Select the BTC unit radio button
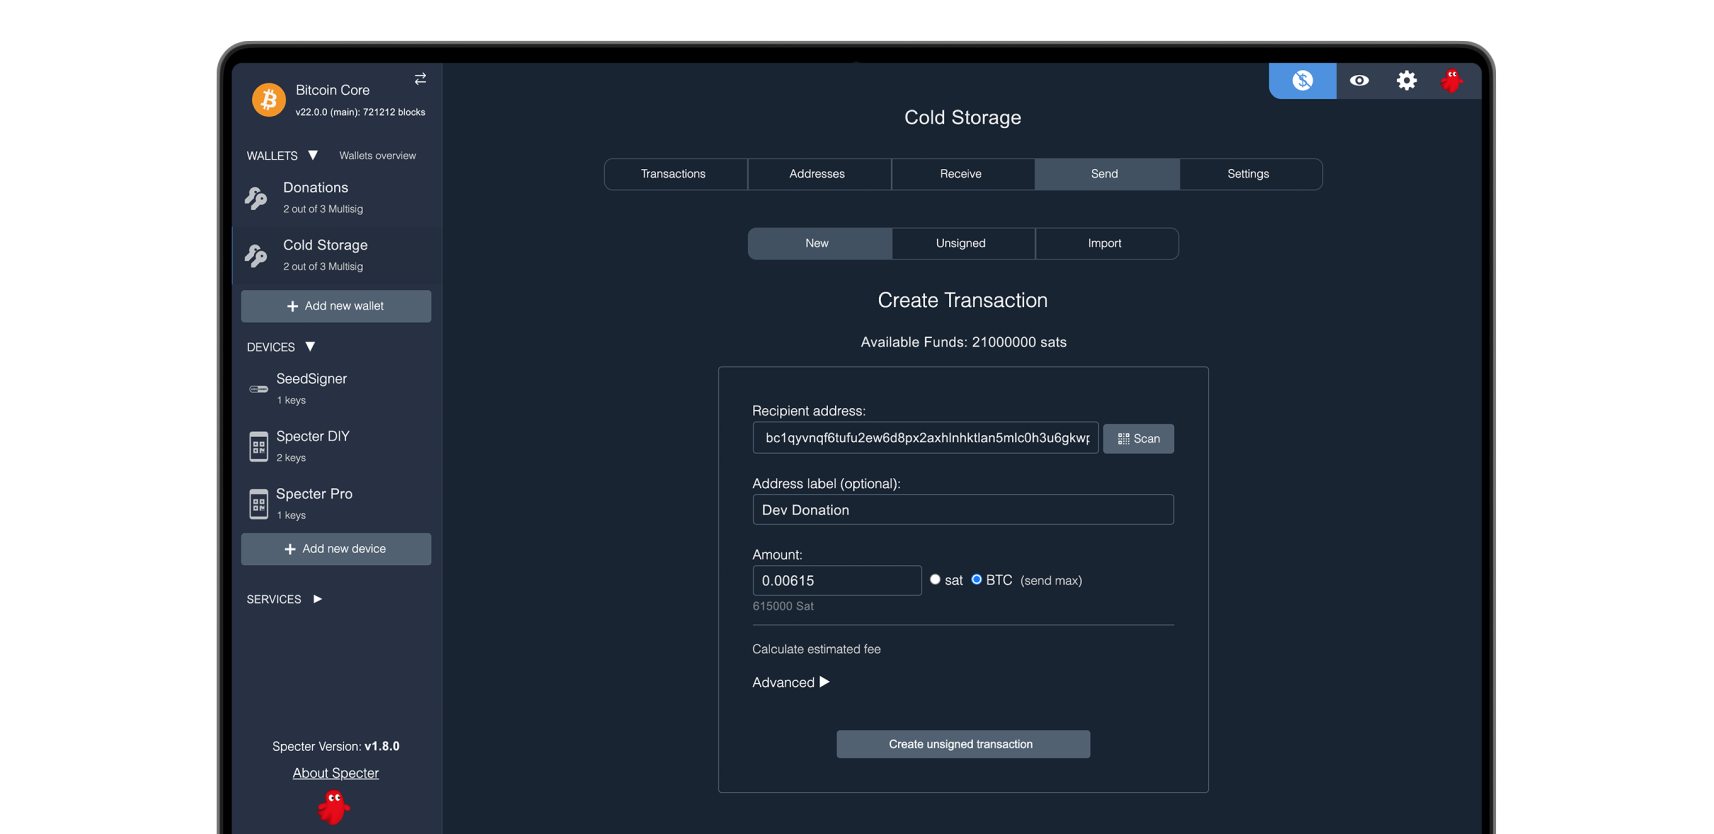The image size is (1714, 834). click(x=977, y=579)
